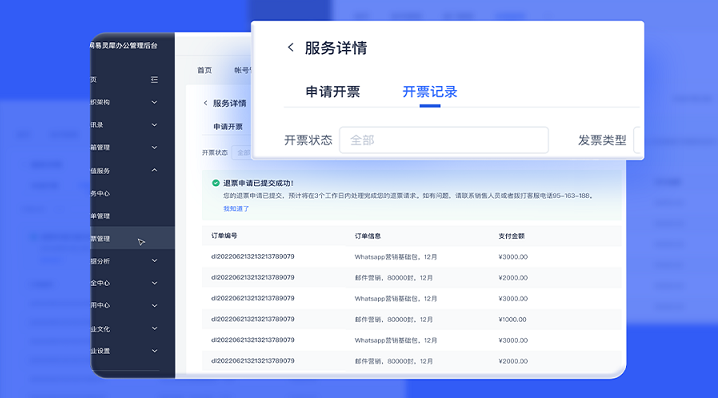The height and width of the screenshot is (399, 718).
Task: Select the 首页 breadcrumb tab
Action: point(205,70)
